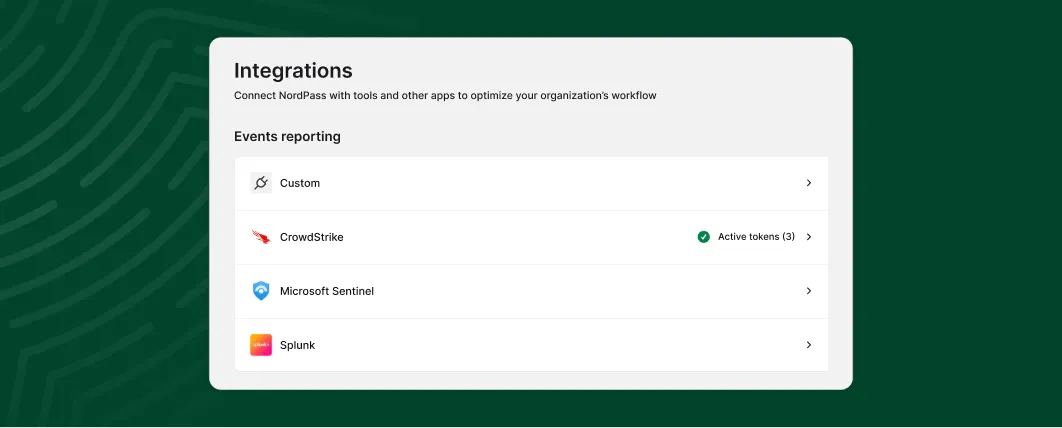
Task: Click the Integrations page heading
Action: click(x=293, y=70)
